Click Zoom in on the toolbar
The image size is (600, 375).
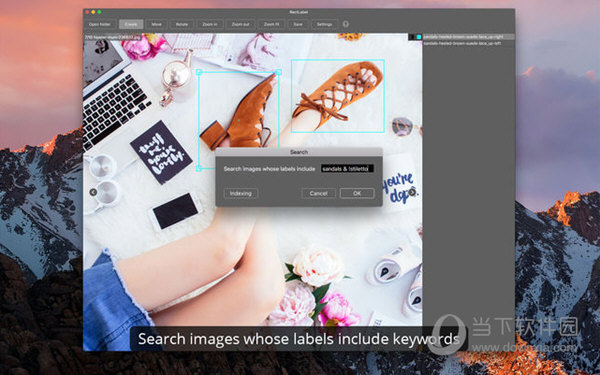pos(210,24)
